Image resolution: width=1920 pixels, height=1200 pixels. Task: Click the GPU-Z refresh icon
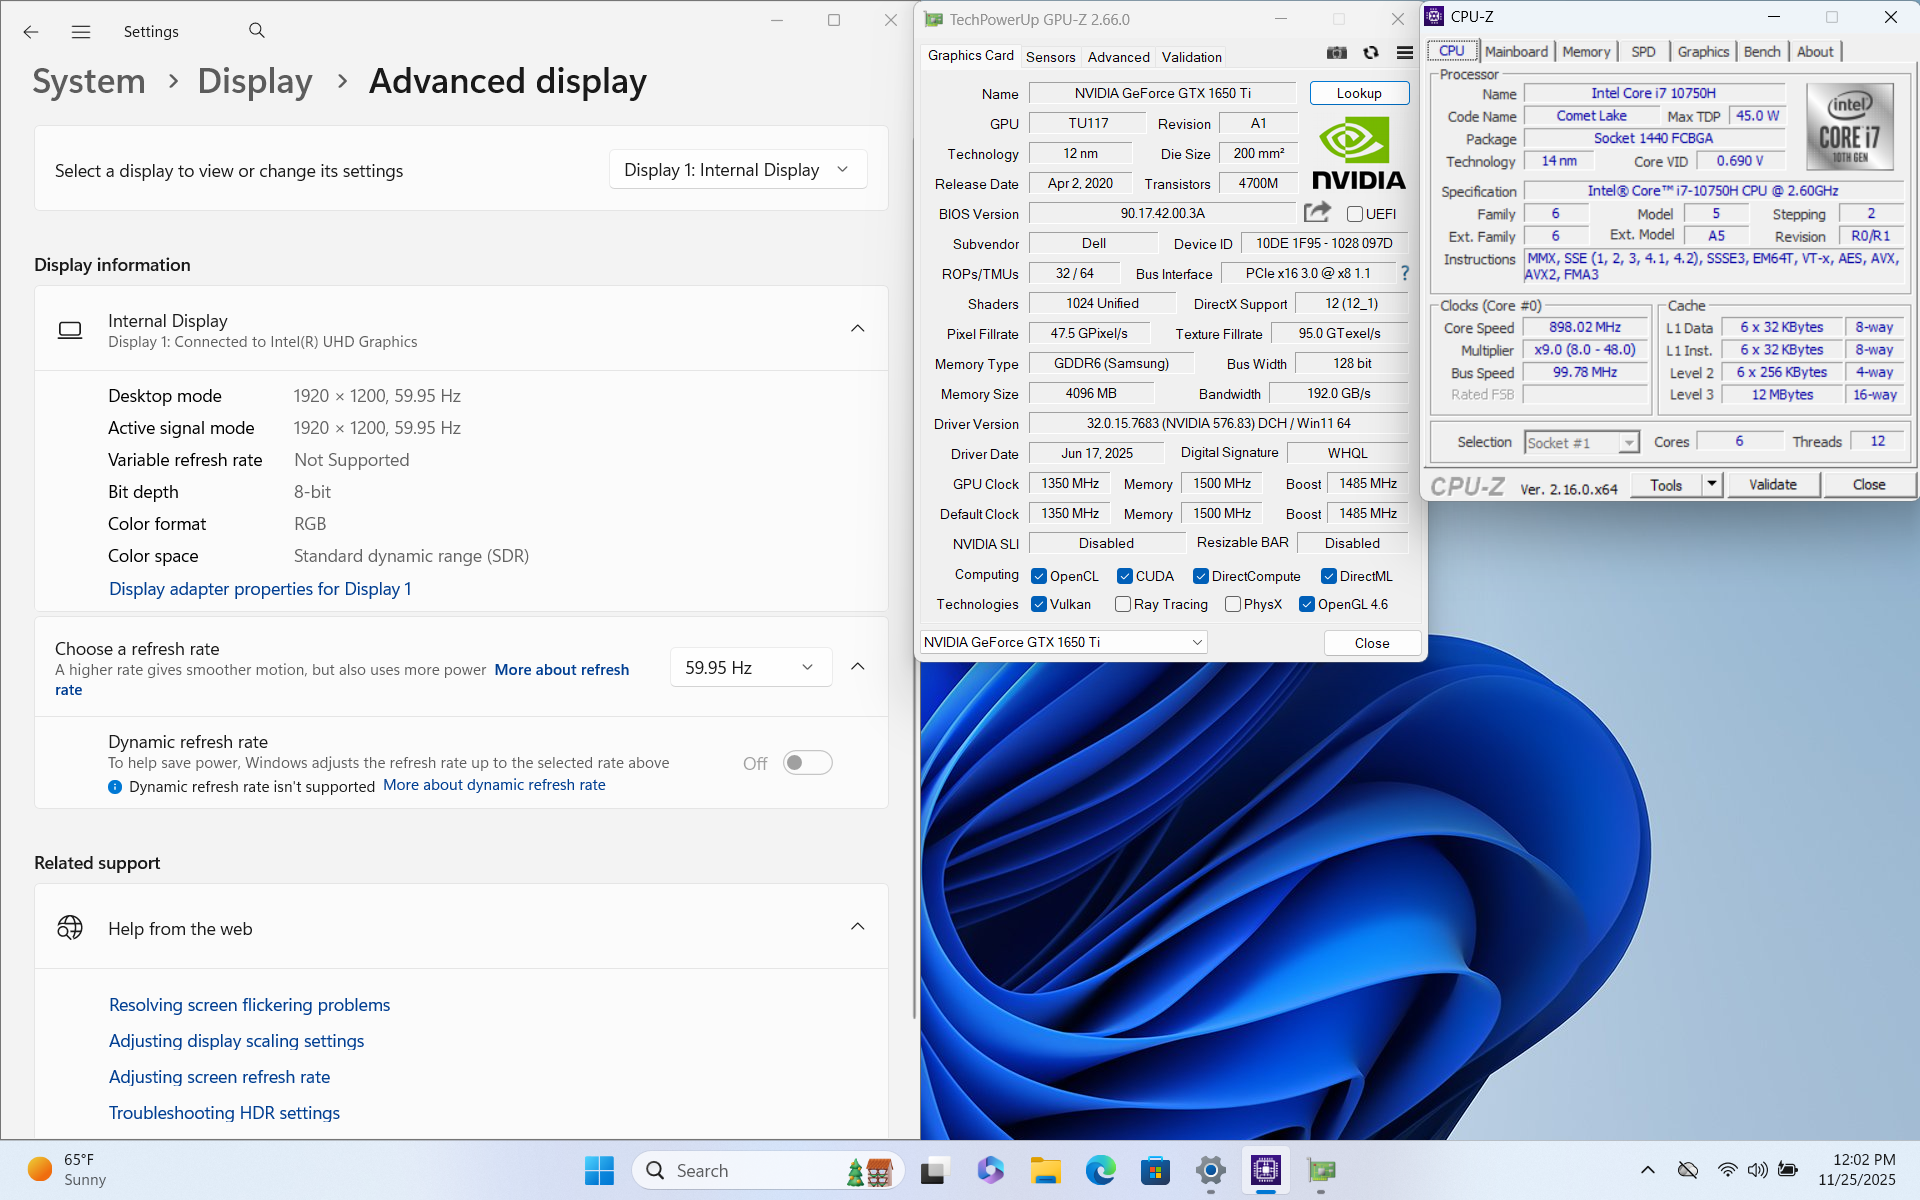tap(1371, 53)
